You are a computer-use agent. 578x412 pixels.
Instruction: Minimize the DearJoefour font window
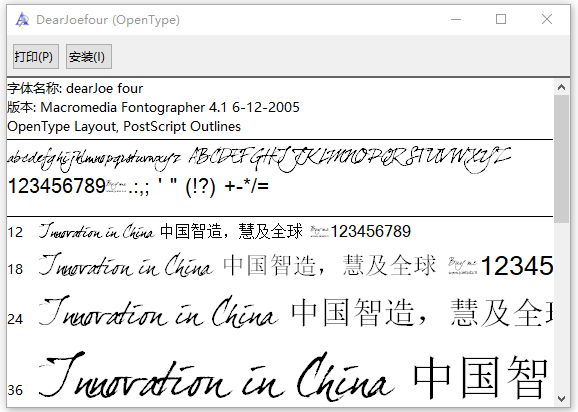click(456, 19)
